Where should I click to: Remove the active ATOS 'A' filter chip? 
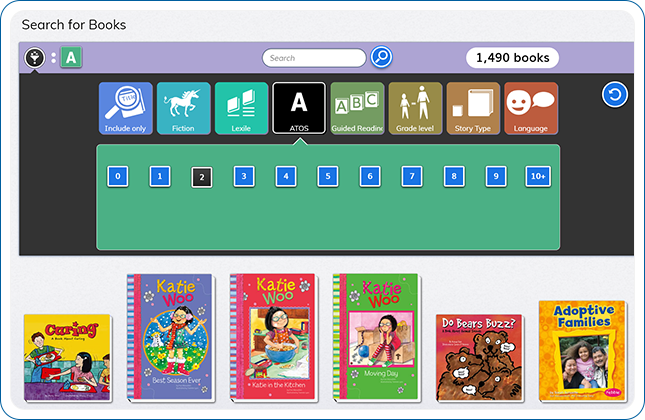(71, 57)
